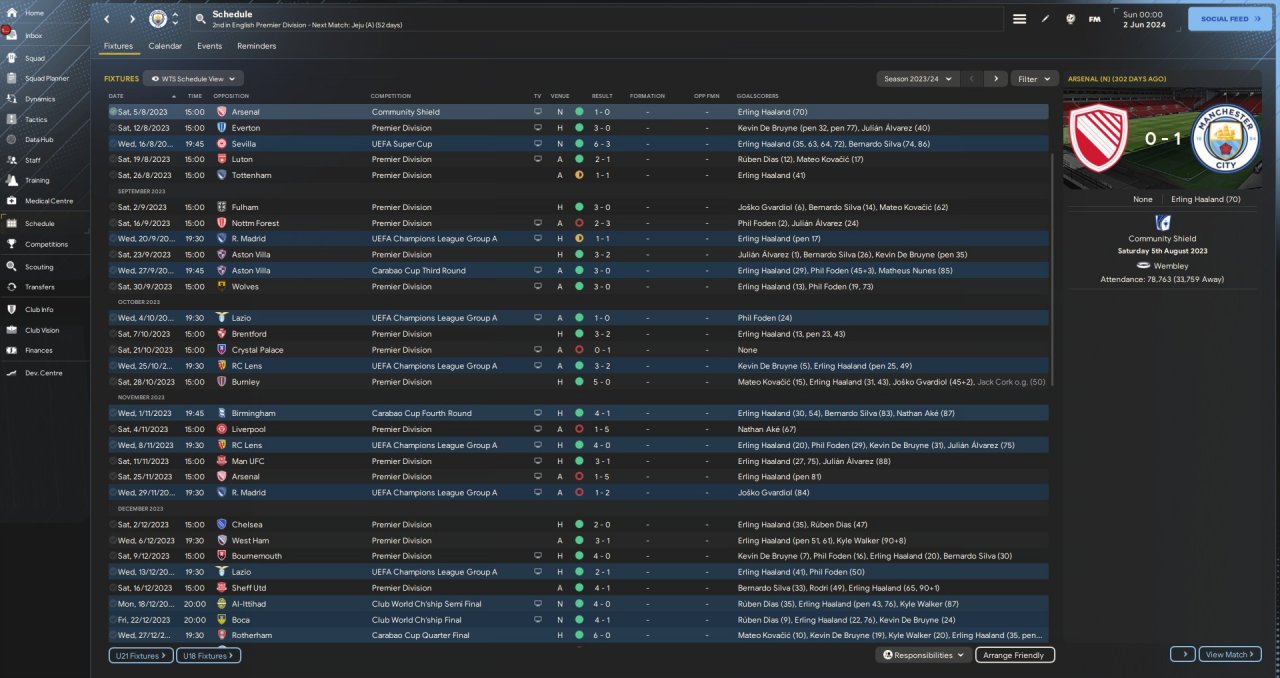Open the Transfers sidebar icon
Screen dimensions: 1280x678
point(11,287)
